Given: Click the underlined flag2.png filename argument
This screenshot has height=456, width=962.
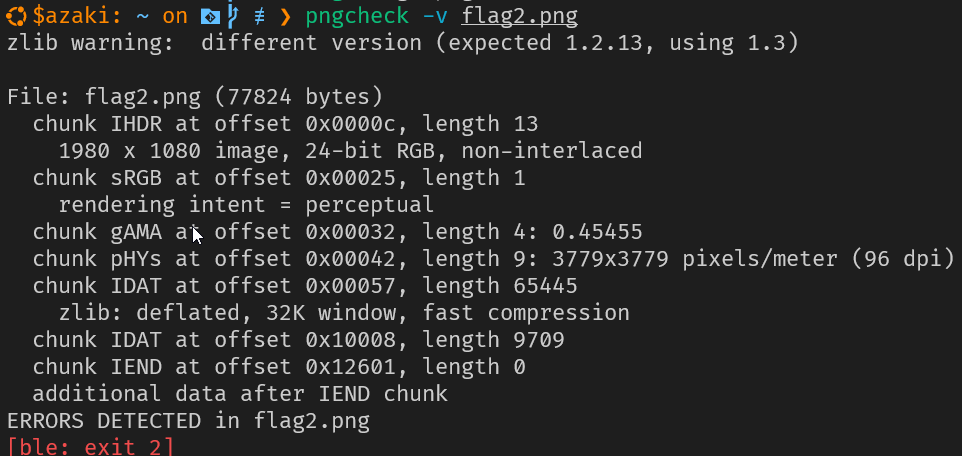Looking at the screenshot, I should 520,17.
